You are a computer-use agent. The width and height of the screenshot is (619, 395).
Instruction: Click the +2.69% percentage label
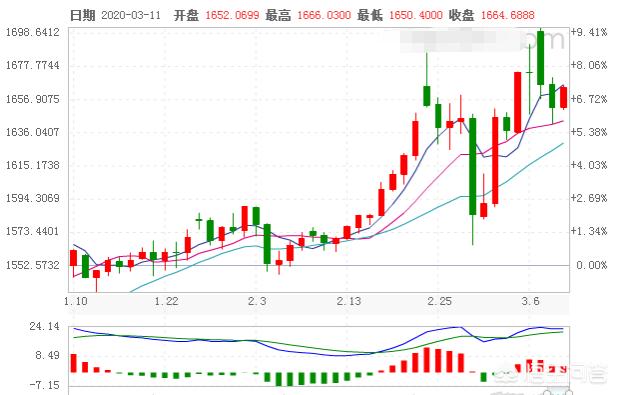click(589, 198)
